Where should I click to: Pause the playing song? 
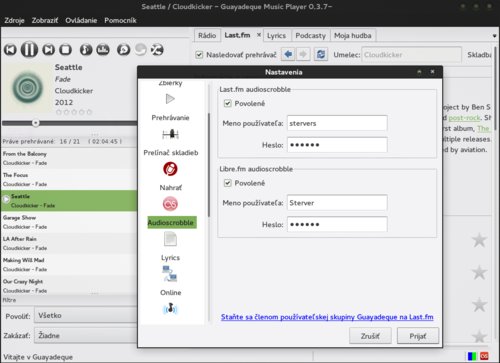click(x=29, y=50)
